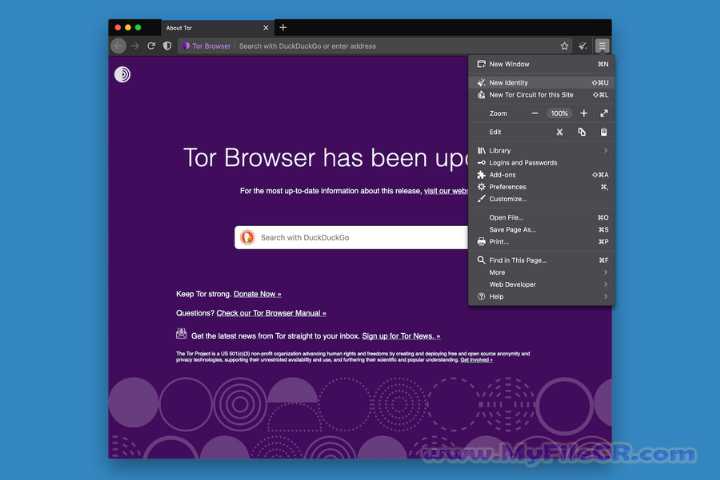The width and height of the screenshot is (720, 480).
Task: Choose Find in This Page...
Action: click(x=541, y=260)
